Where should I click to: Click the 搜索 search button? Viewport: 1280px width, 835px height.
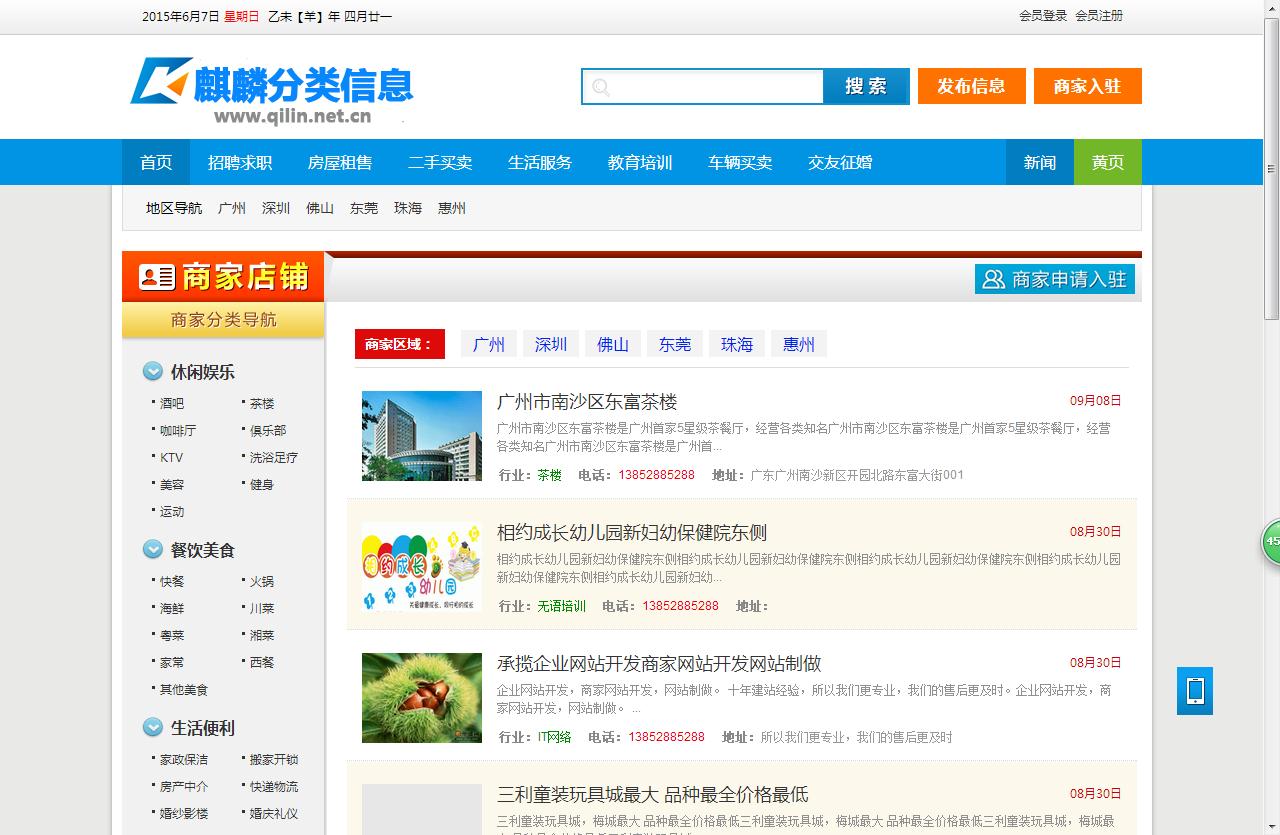[866, 86]
